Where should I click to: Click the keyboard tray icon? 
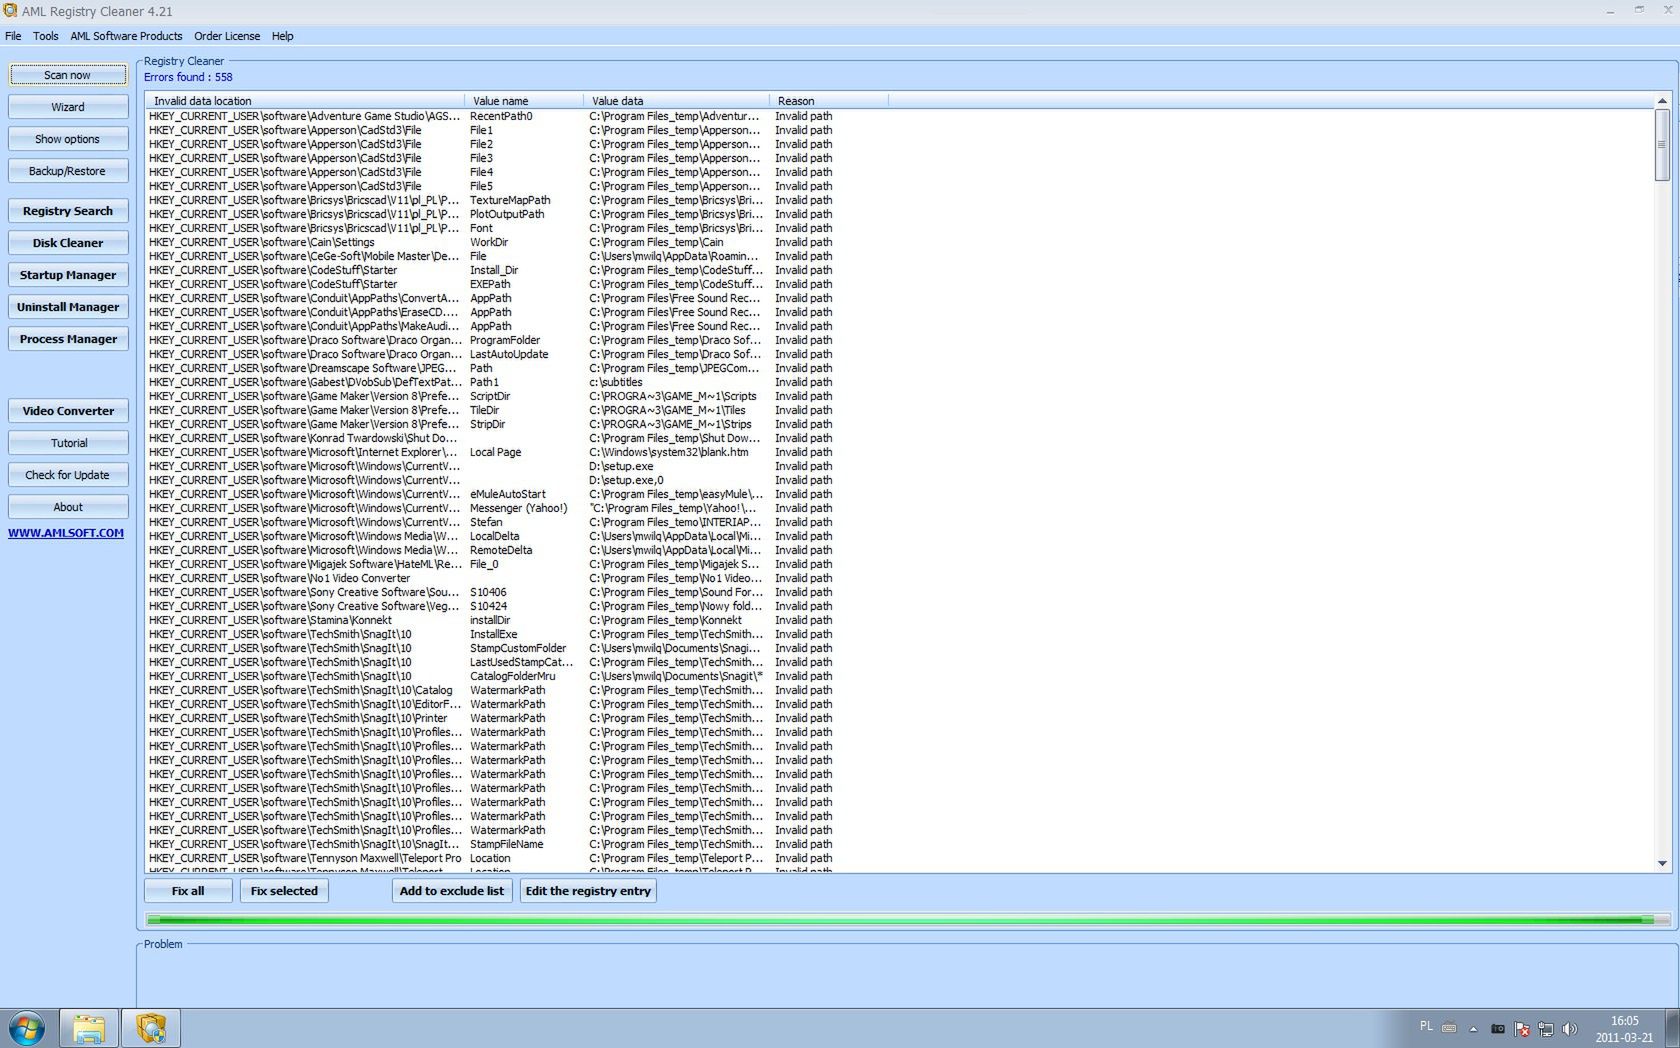(x=1448, y=1028)
